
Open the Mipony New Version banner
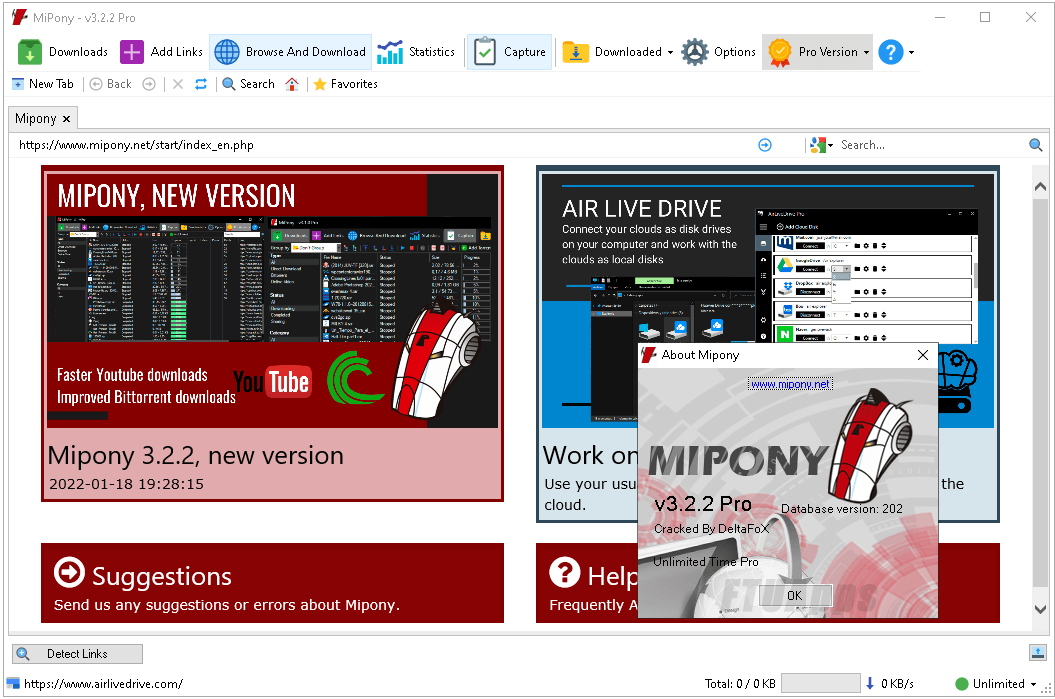coord(272,299)
